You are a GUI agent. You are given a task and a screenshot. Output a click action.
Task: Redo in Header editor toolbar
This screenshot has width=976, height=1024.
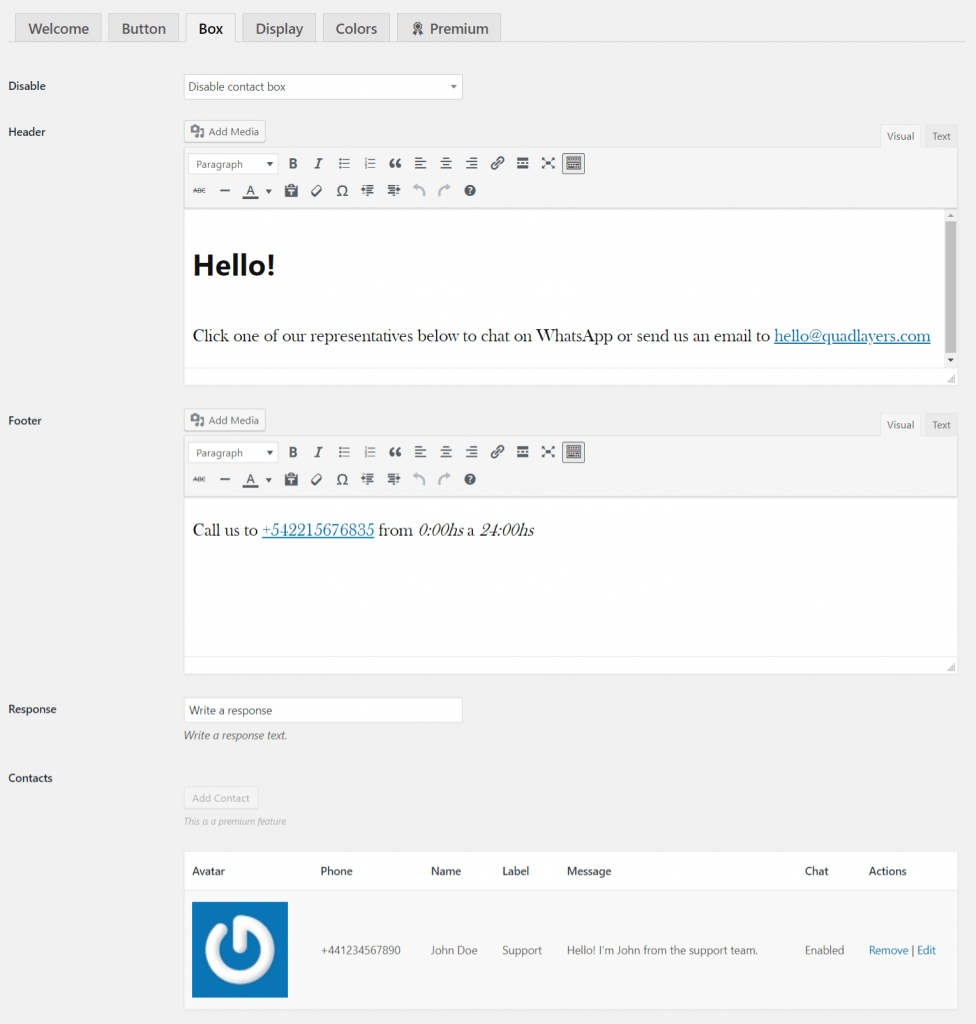(444, 191)
